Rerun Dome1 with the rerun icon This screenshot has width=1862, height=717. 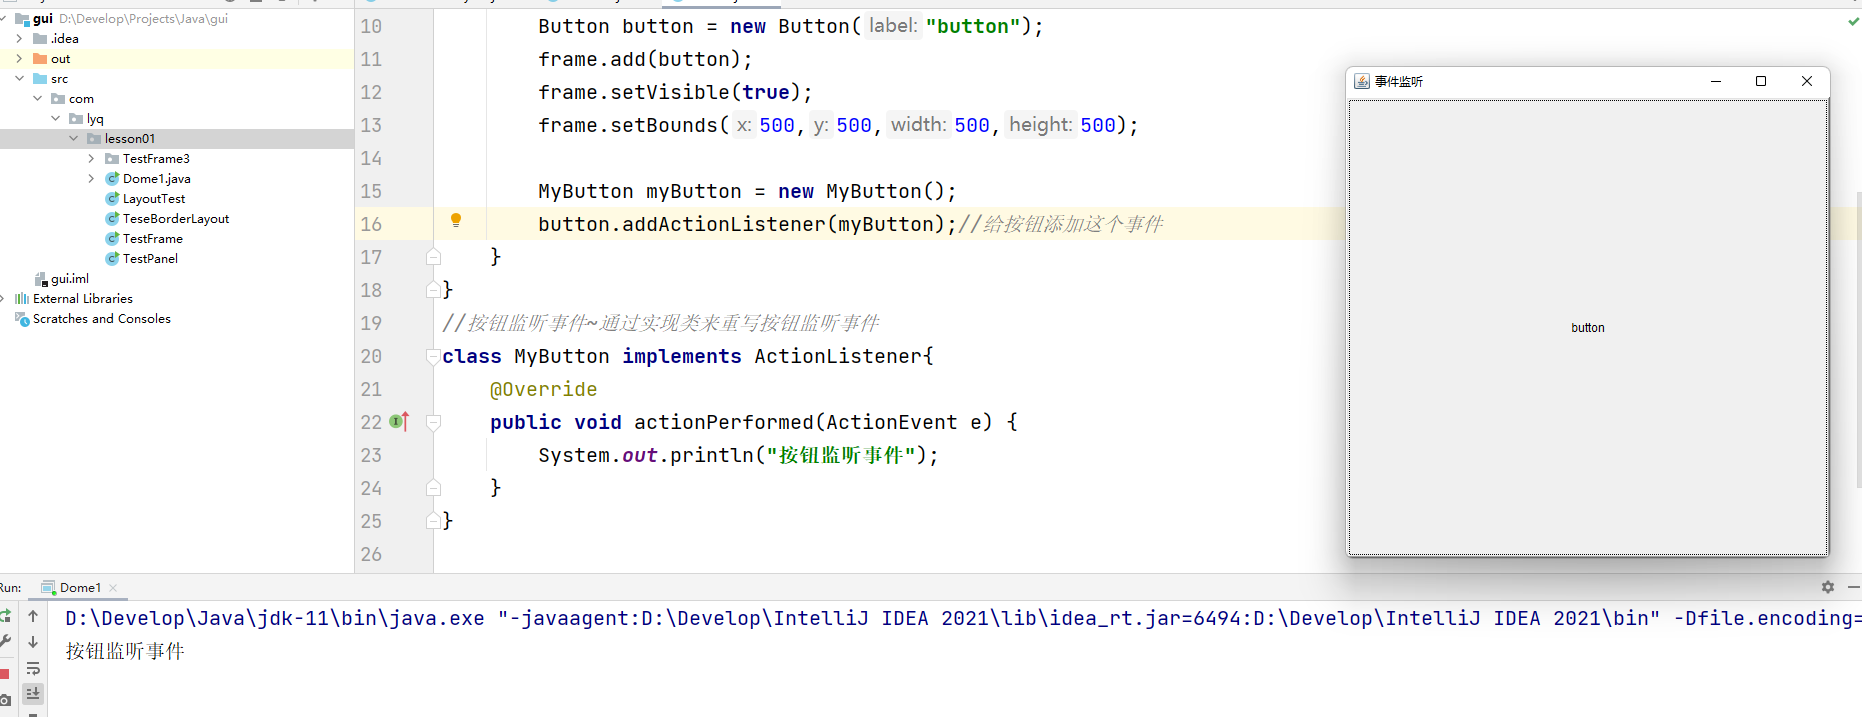5,616
